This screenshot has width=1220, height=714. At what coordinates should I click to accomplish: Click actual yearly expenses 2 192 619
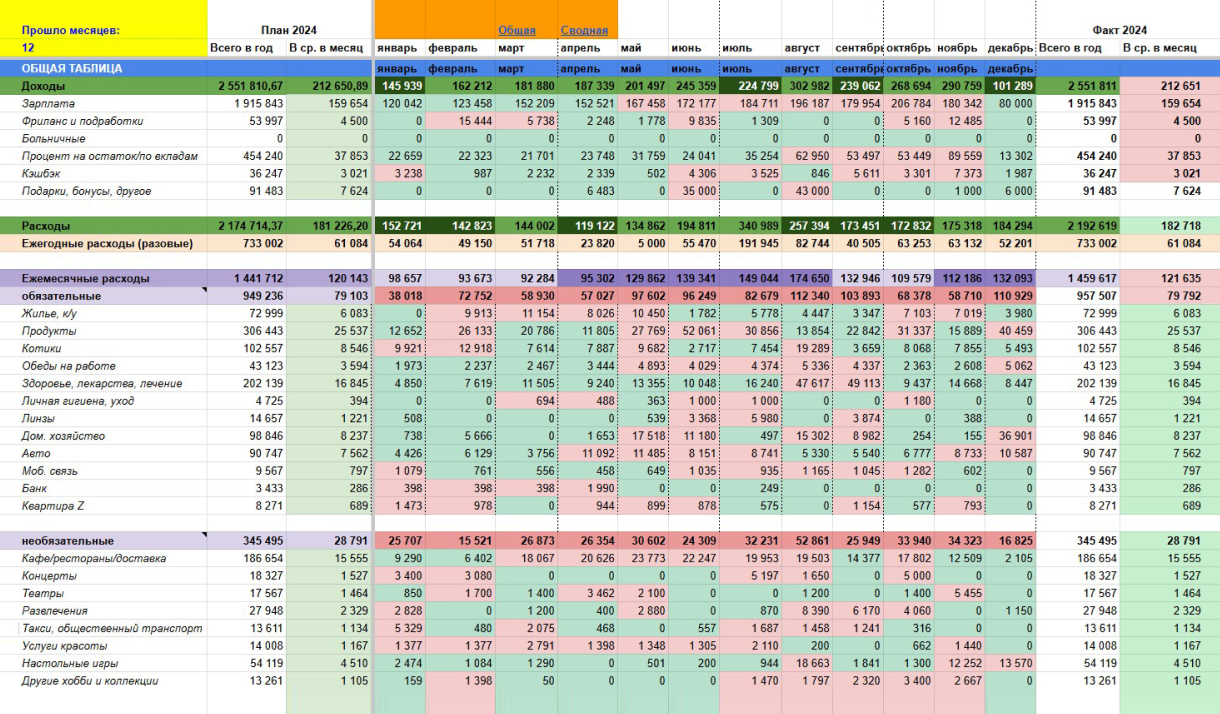click(x=1091, y=226)
